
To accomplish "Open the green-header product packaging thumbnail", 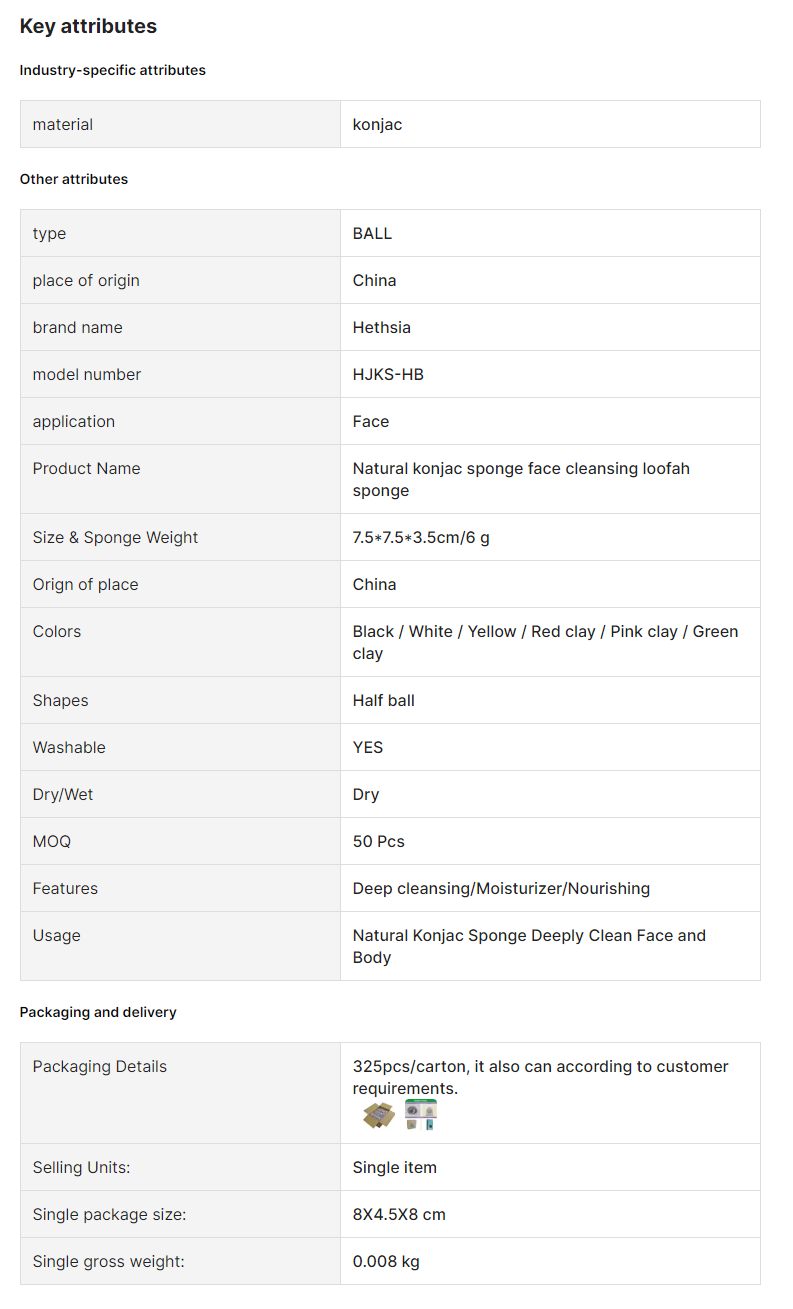I will pos(421,1115).
